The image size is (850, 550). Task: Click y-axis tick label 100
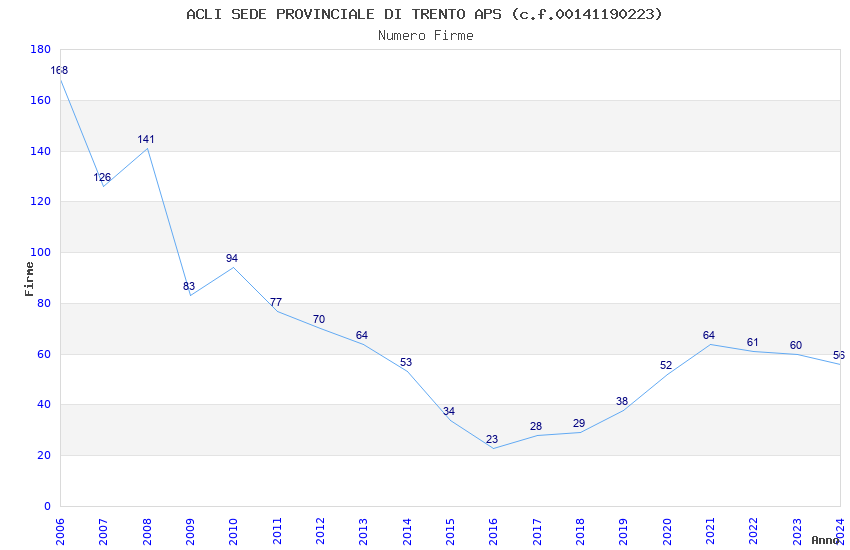point(41,253)
